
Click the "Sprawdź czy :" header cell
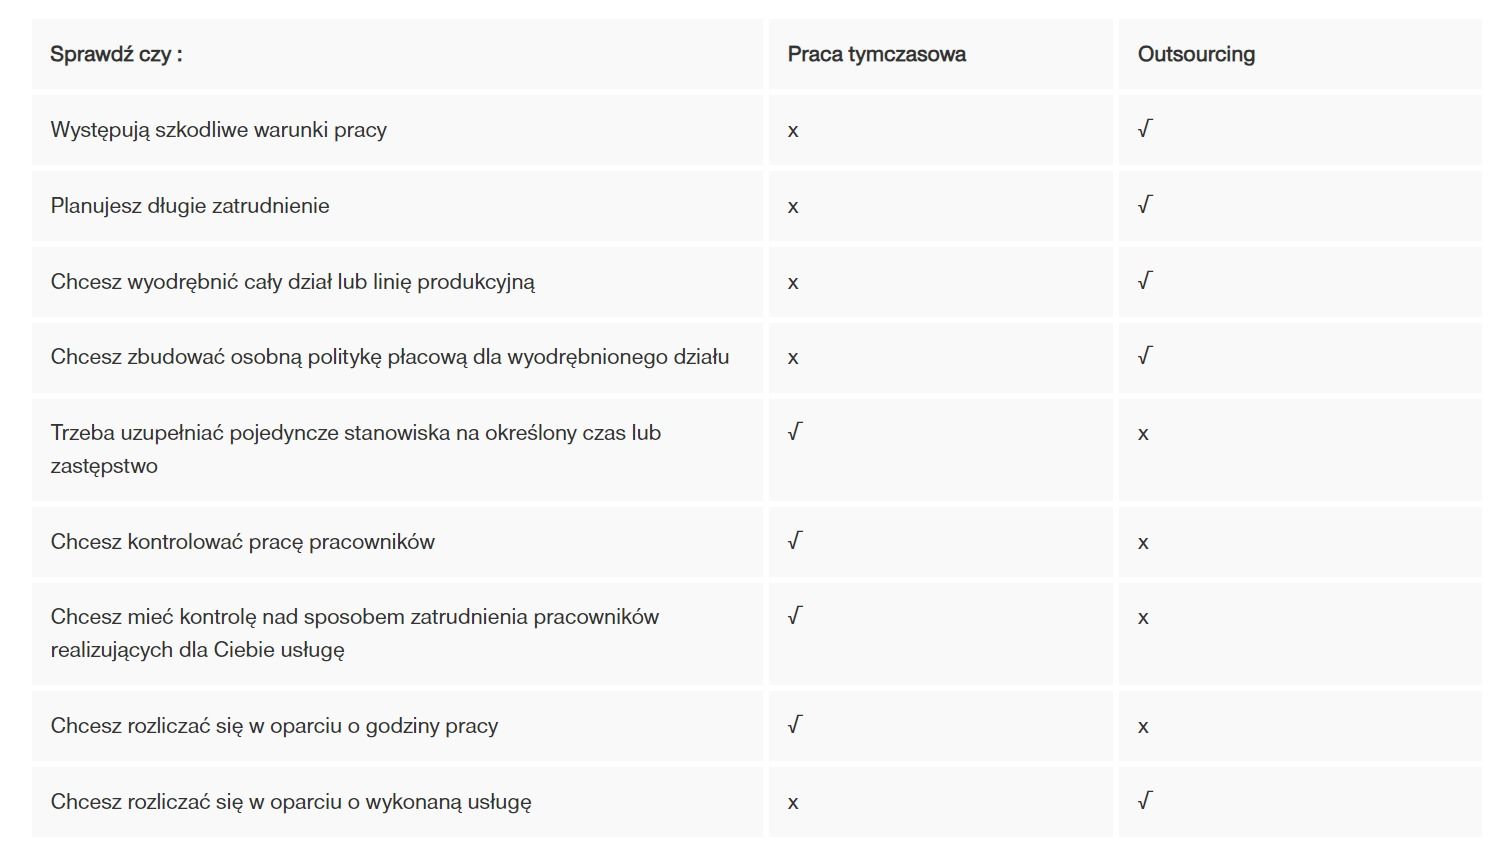point(116,55)
